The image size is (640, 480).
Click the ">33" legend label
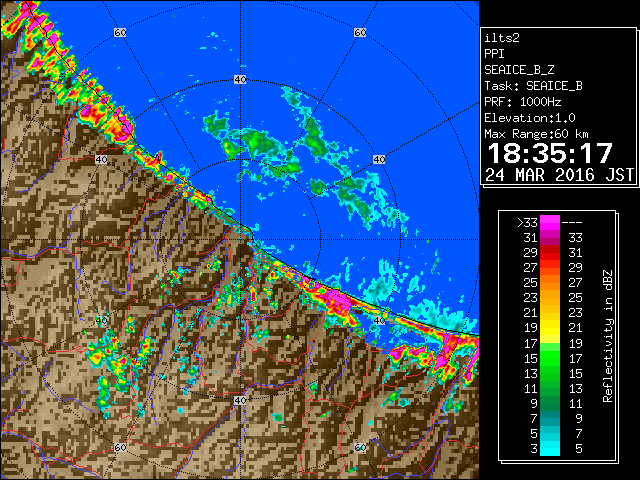pyautogui.click(x=527, y=223)
